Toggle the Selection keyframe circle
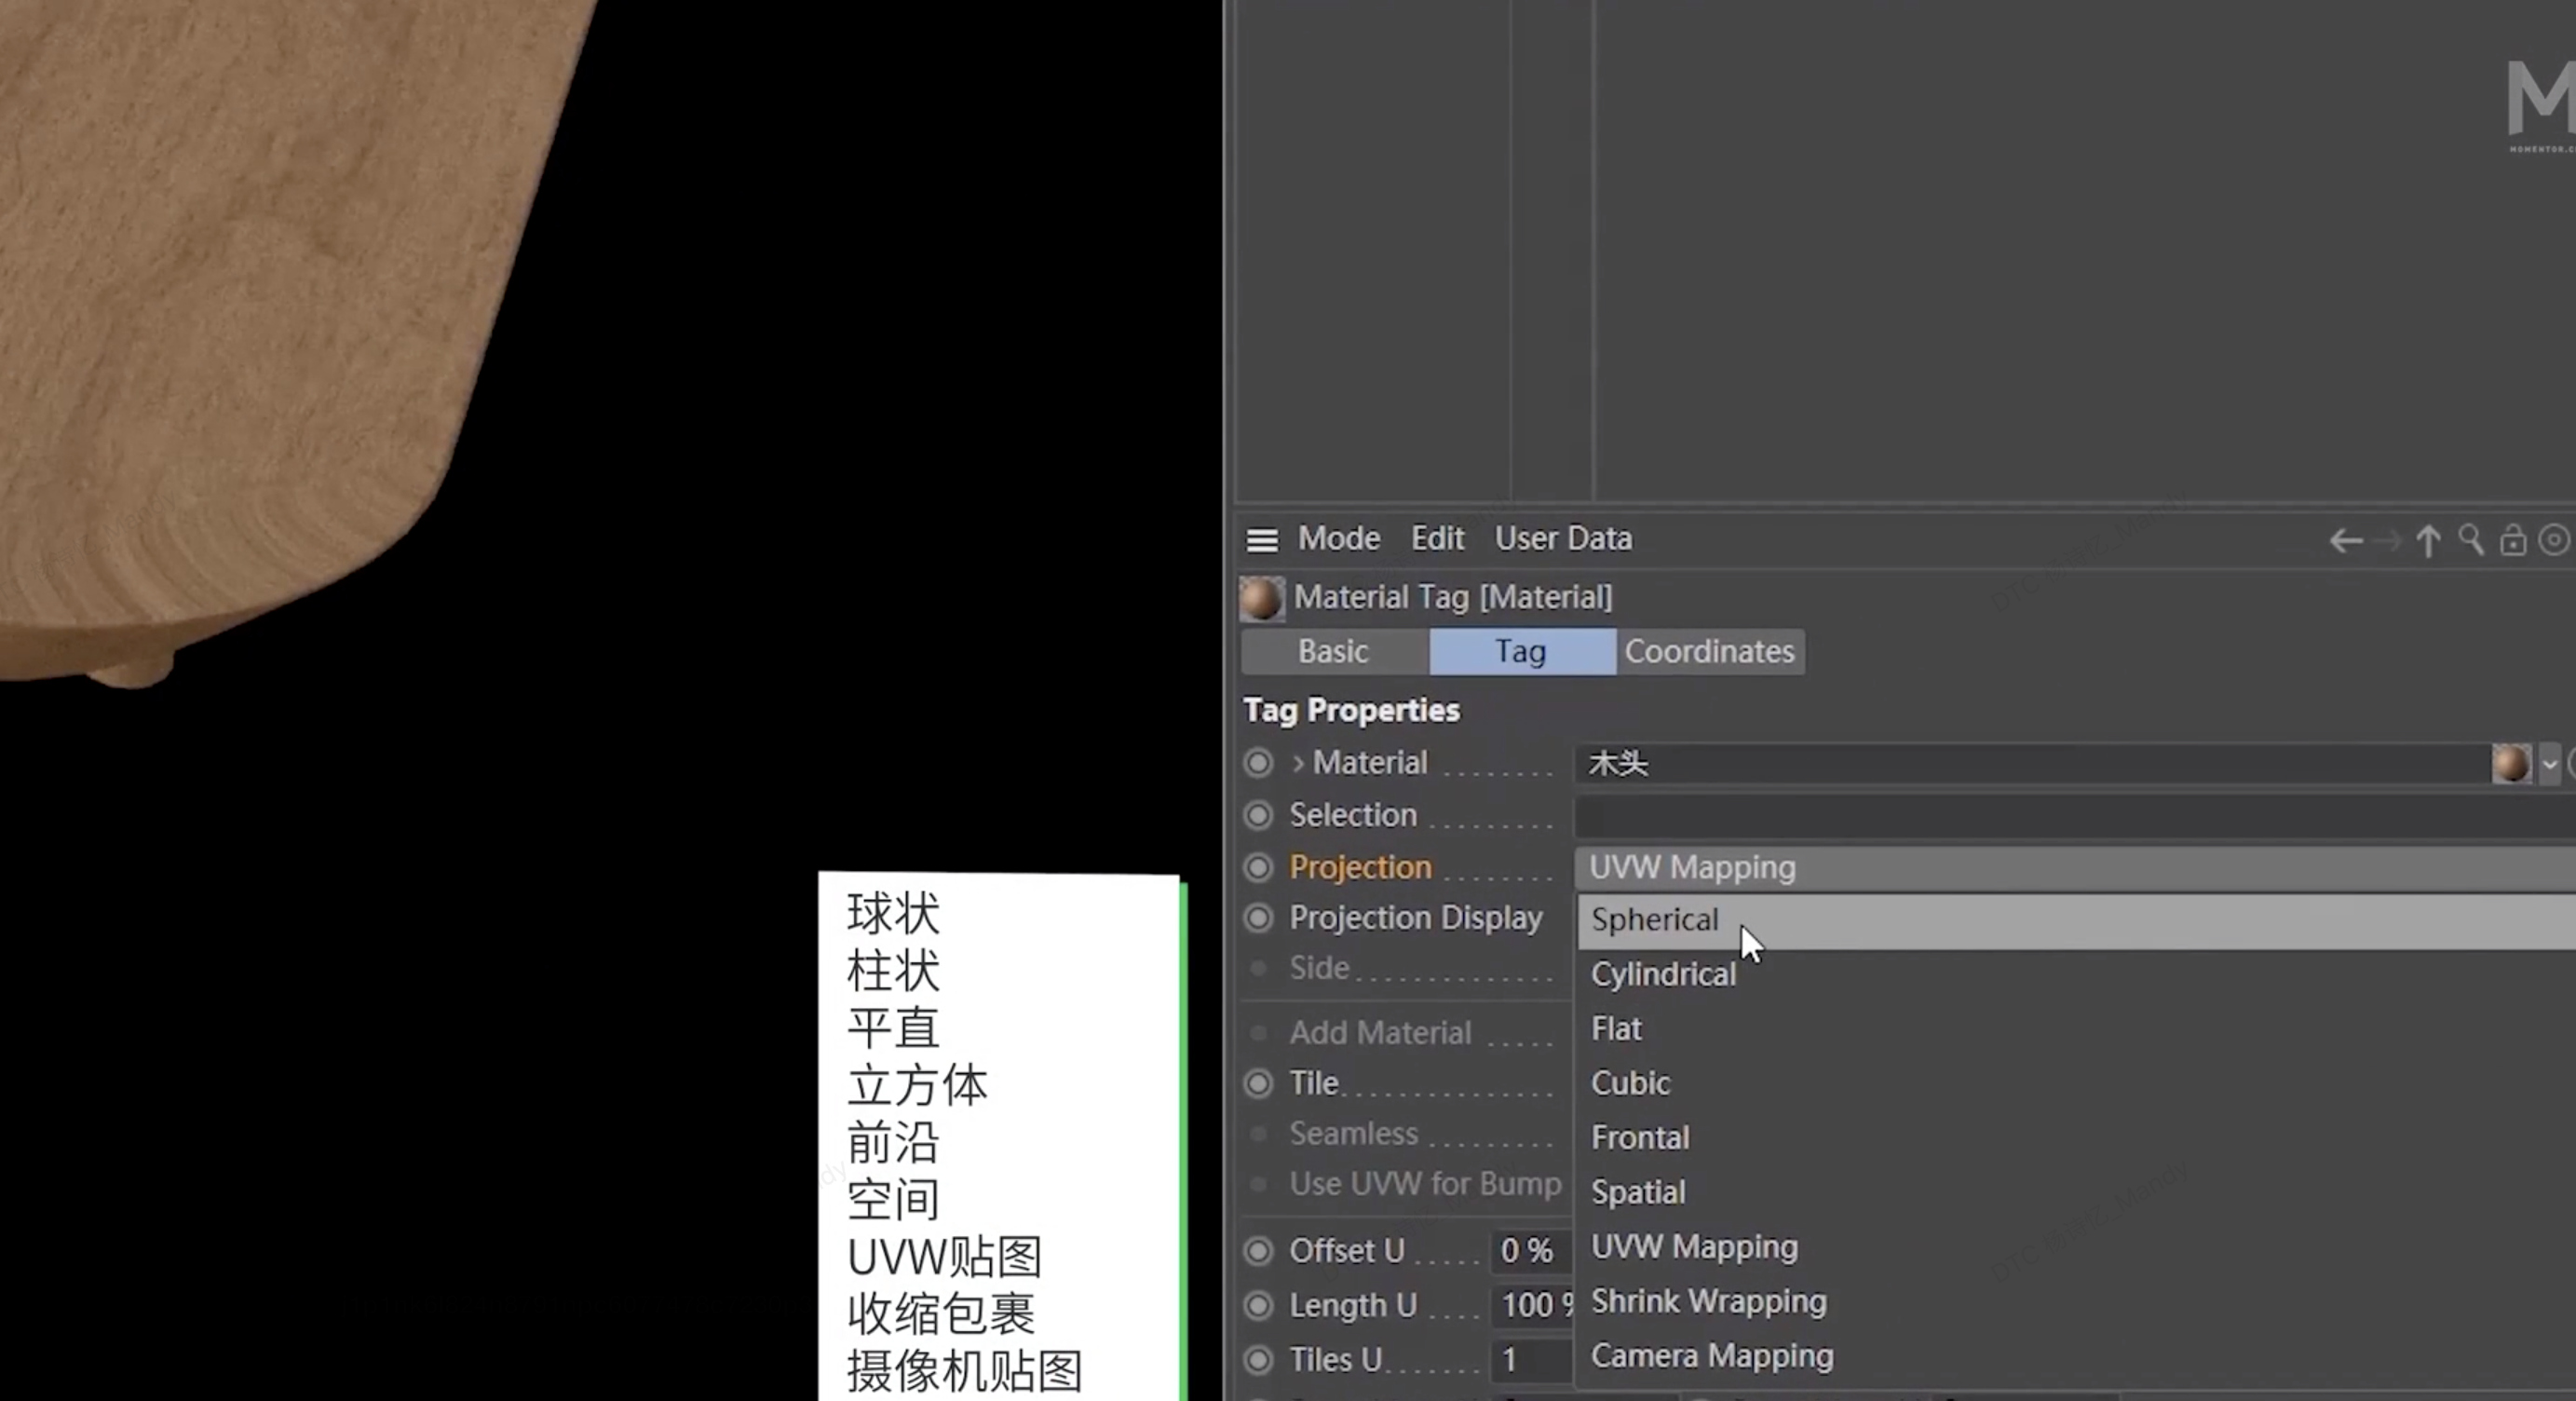Viewport: 2576px width, 1401px height. click(x=1258, y=815)
